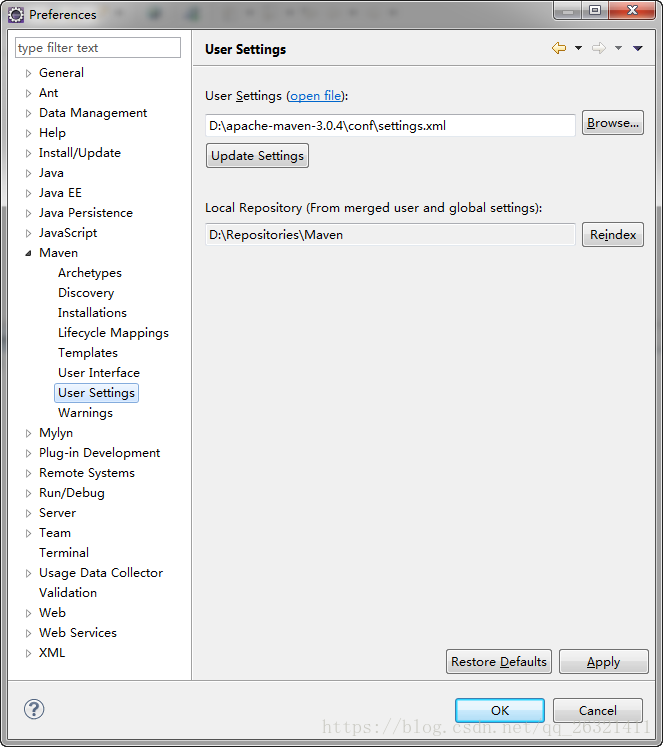Close the Preferences window
This screenshot has height=747, width=663.
tap(632, 10)
